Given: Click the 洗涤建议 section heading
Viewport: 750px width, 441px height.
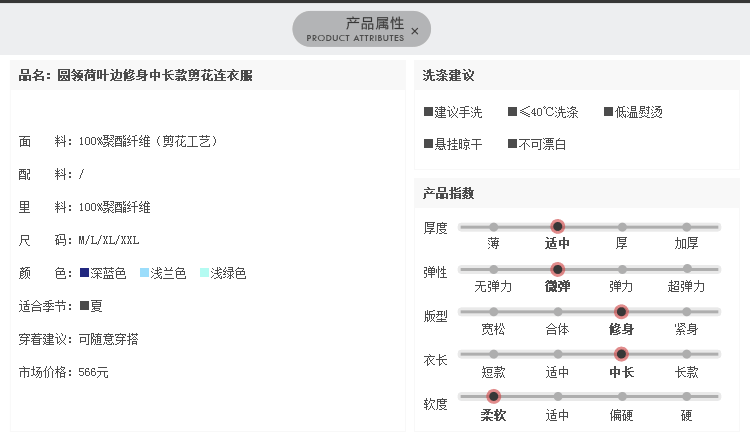Looking at the screenshot, I should tap(448, 76).
